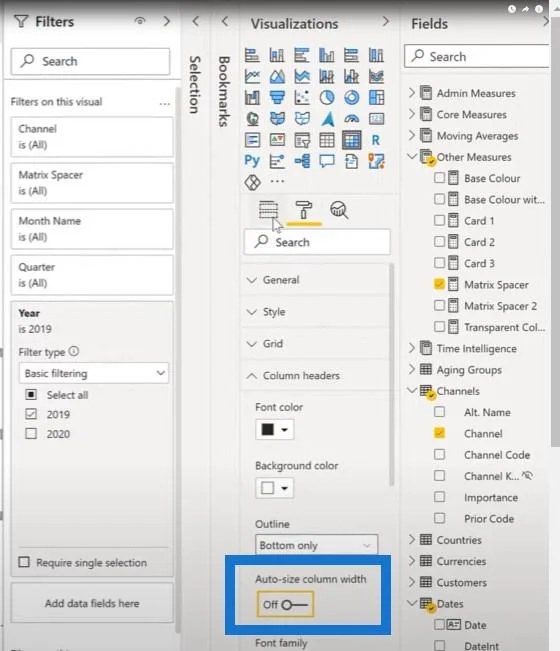Open the Selection pane tab
The image size is (560, 651).
(x=195, y=85)
